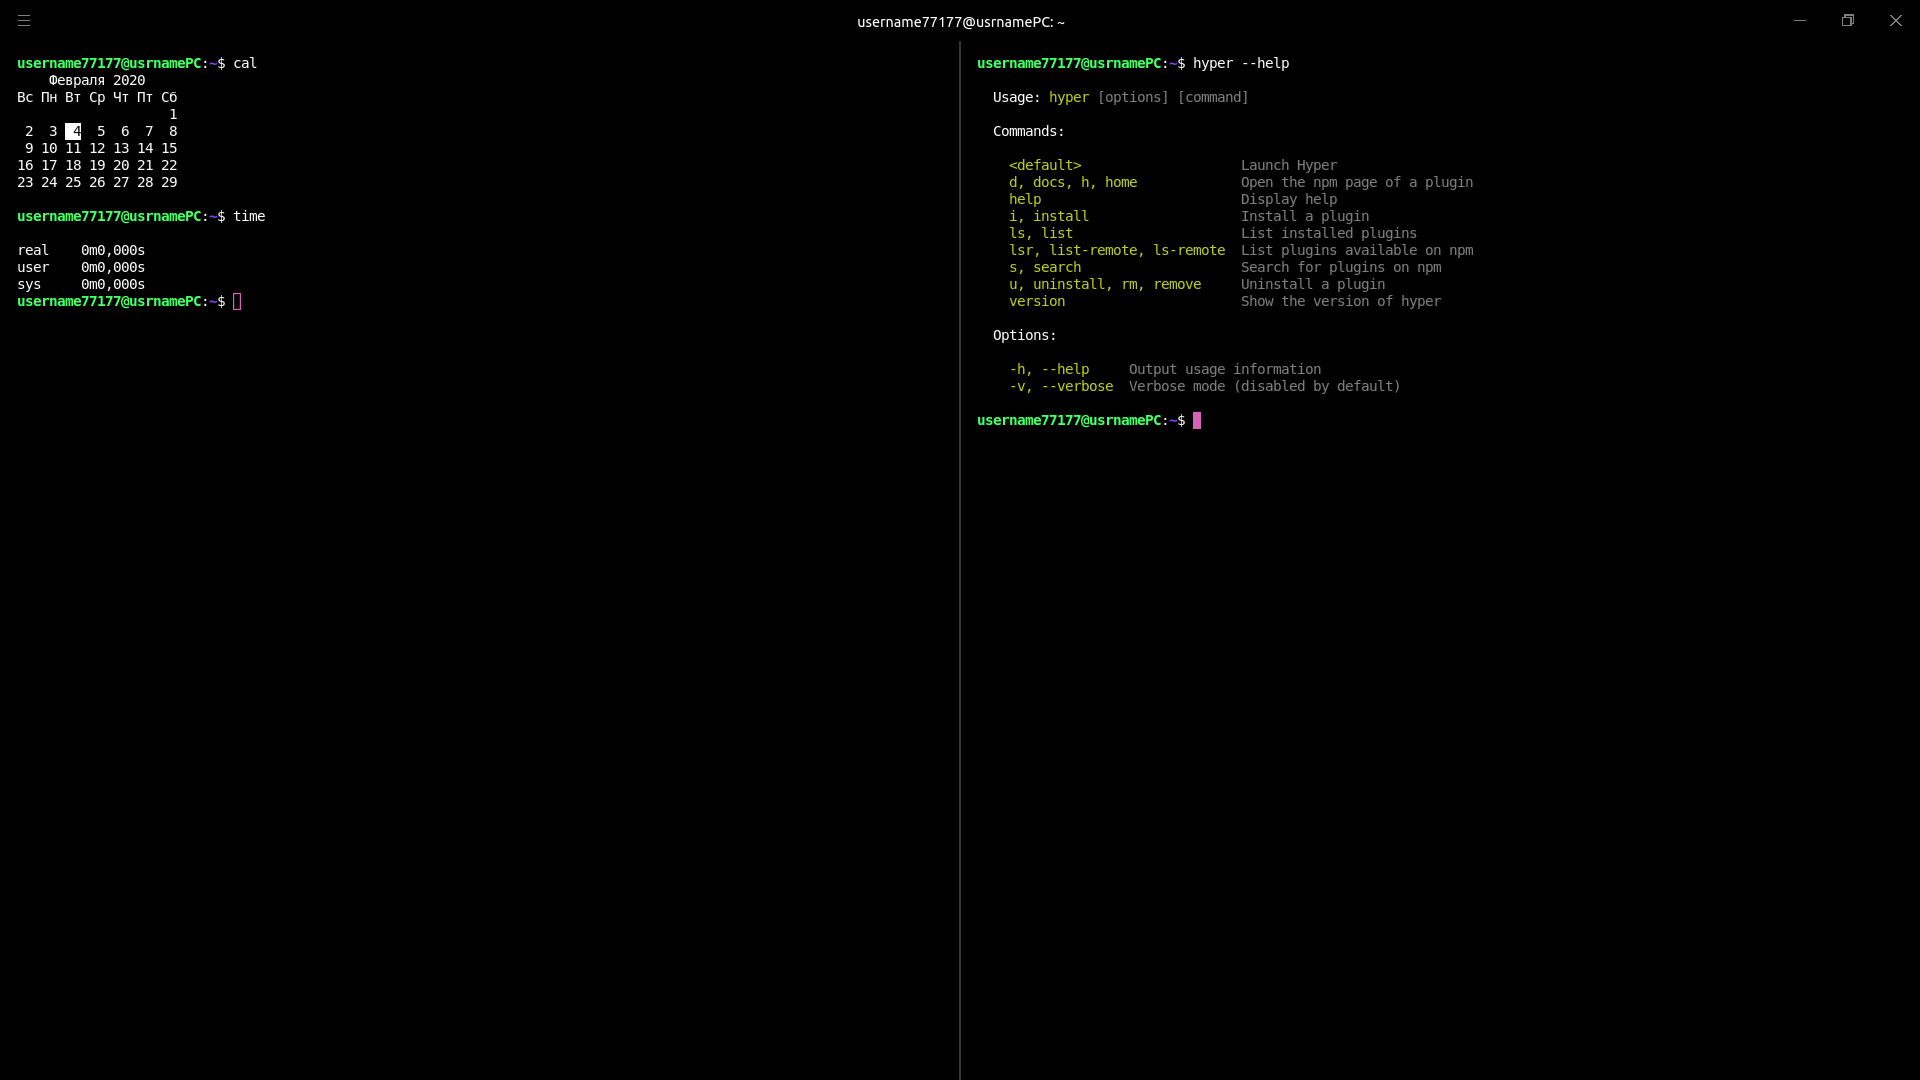
Task: Click the time command text
Action: tap(249, 216)
